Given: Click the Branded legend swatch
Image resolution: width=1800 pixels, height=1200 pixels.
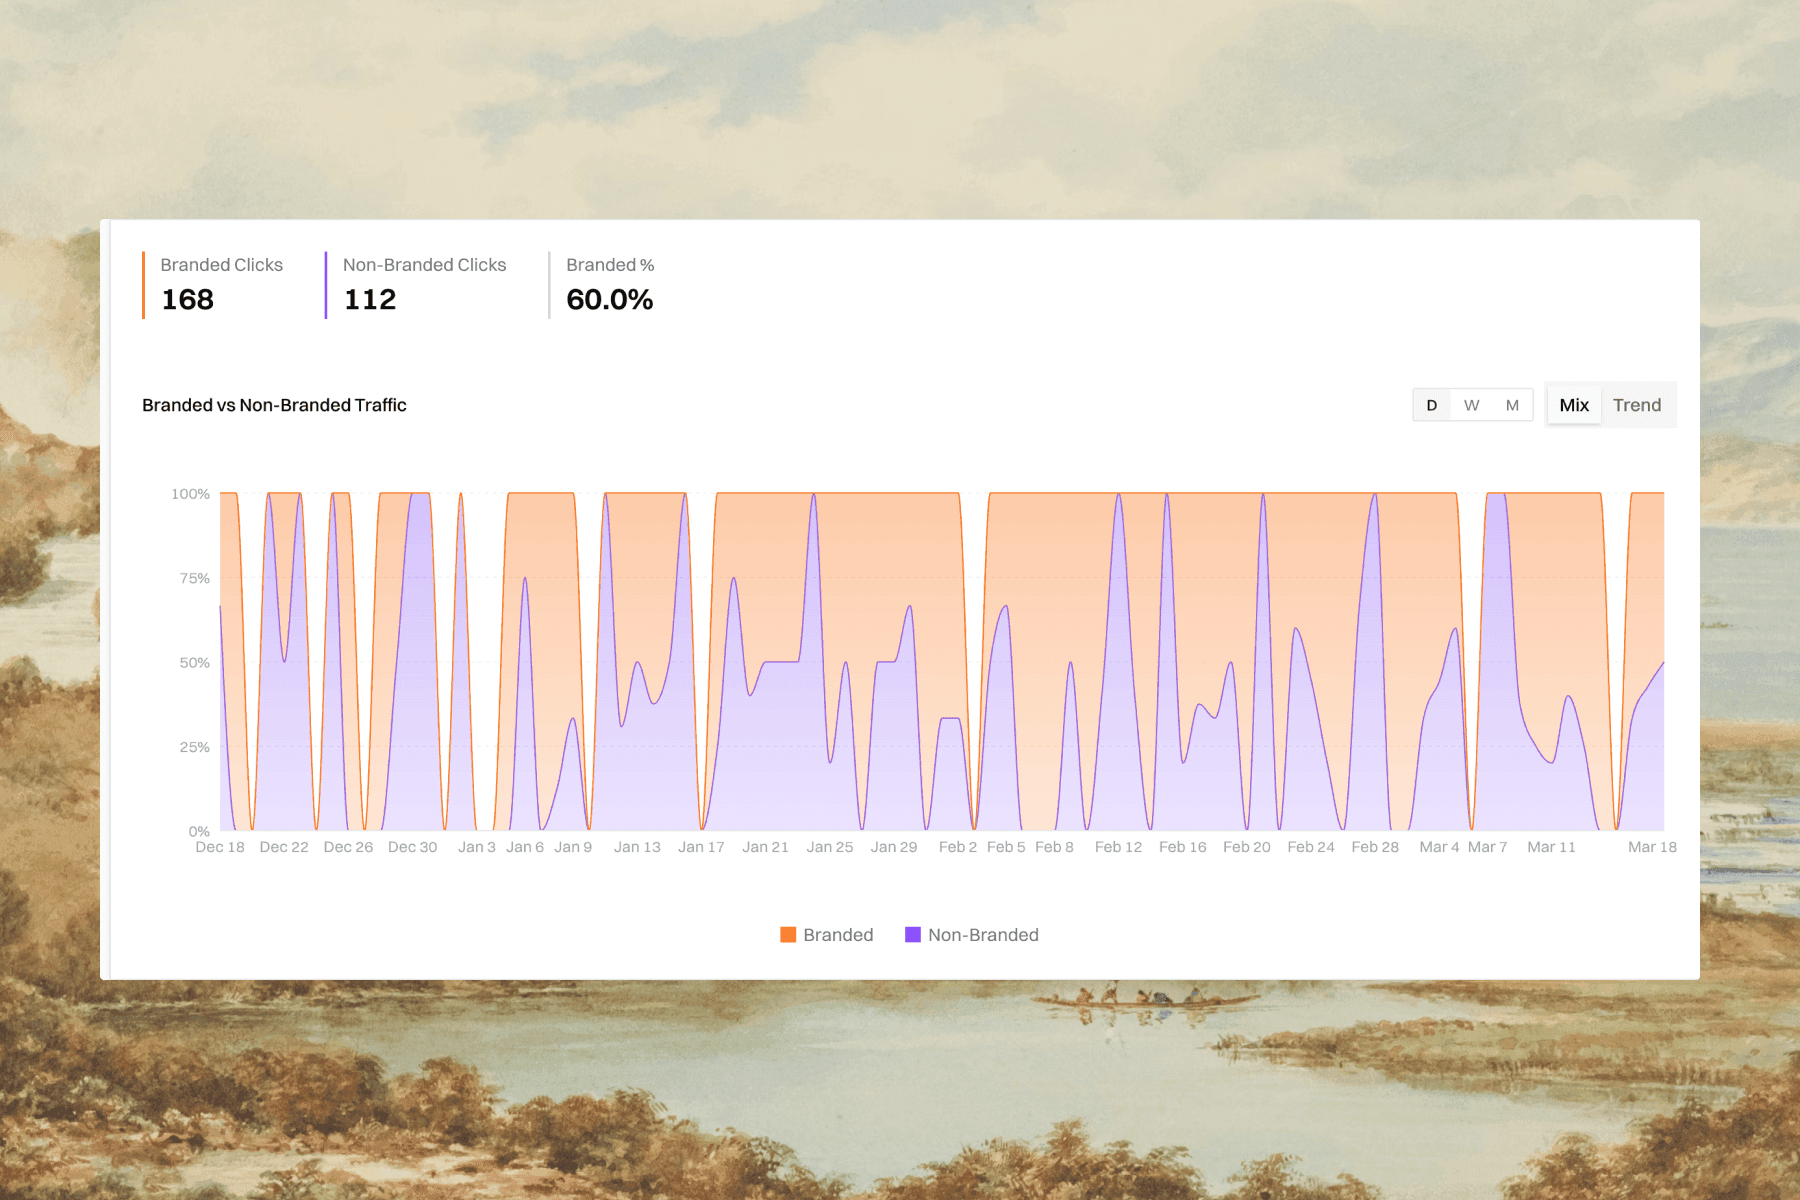Looking at the screenshot, I should pos(788,934).
